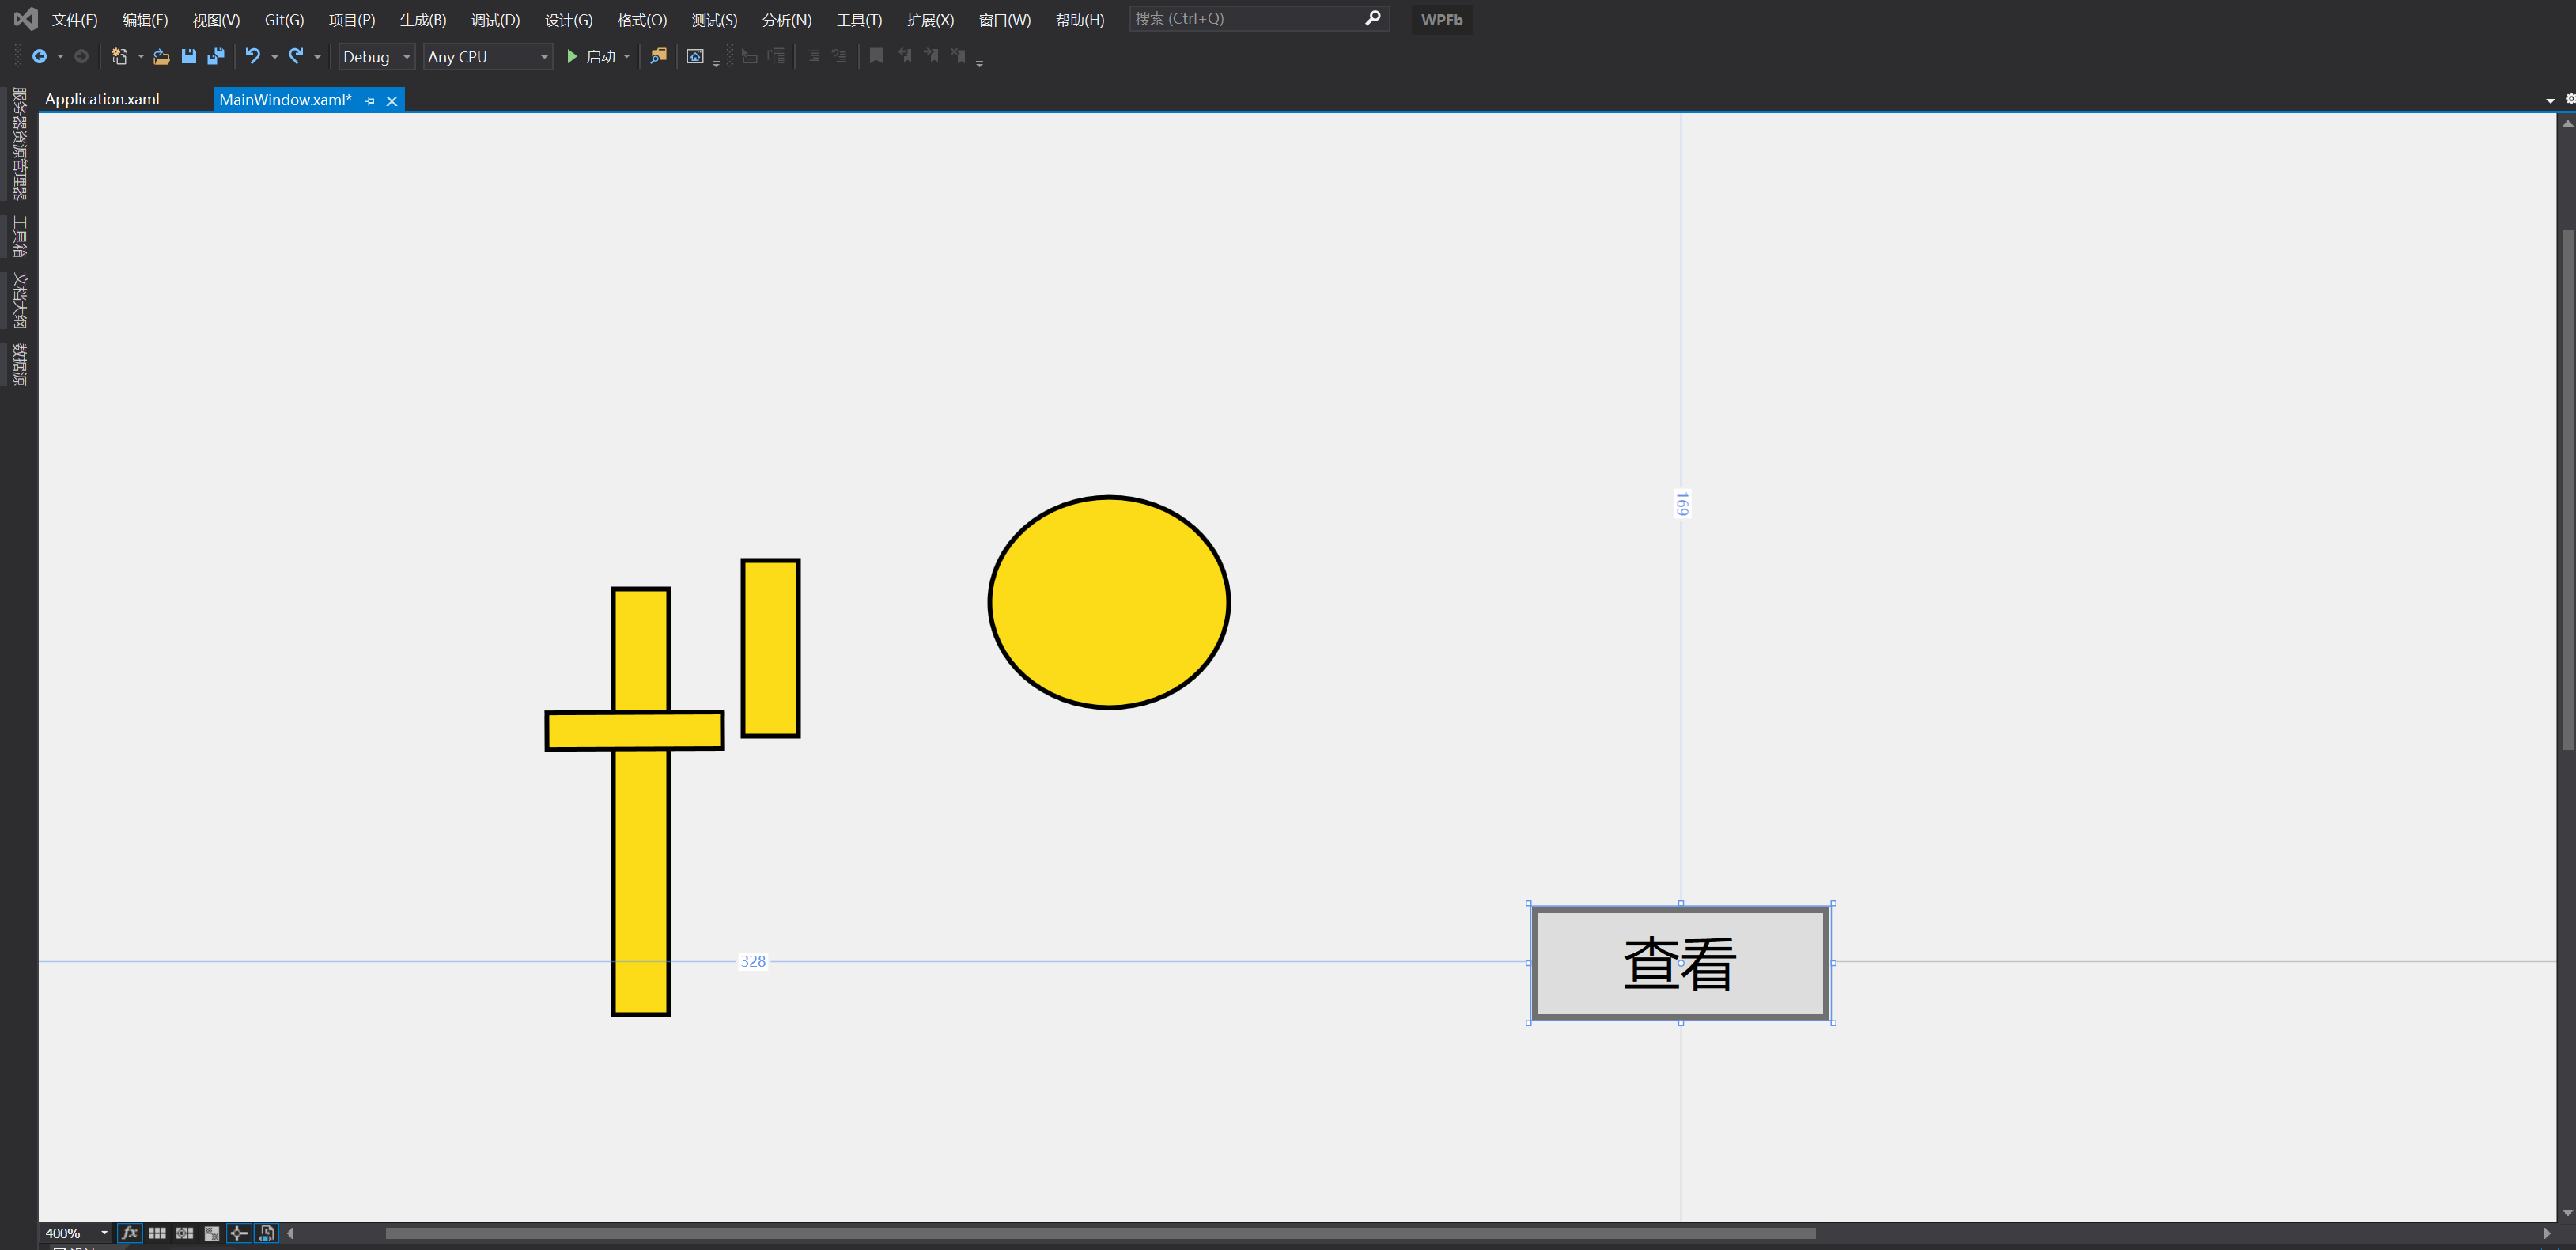The image size is (2576, 1250).
Task: Open the 视图(V) menu
Action: (216, 20)
